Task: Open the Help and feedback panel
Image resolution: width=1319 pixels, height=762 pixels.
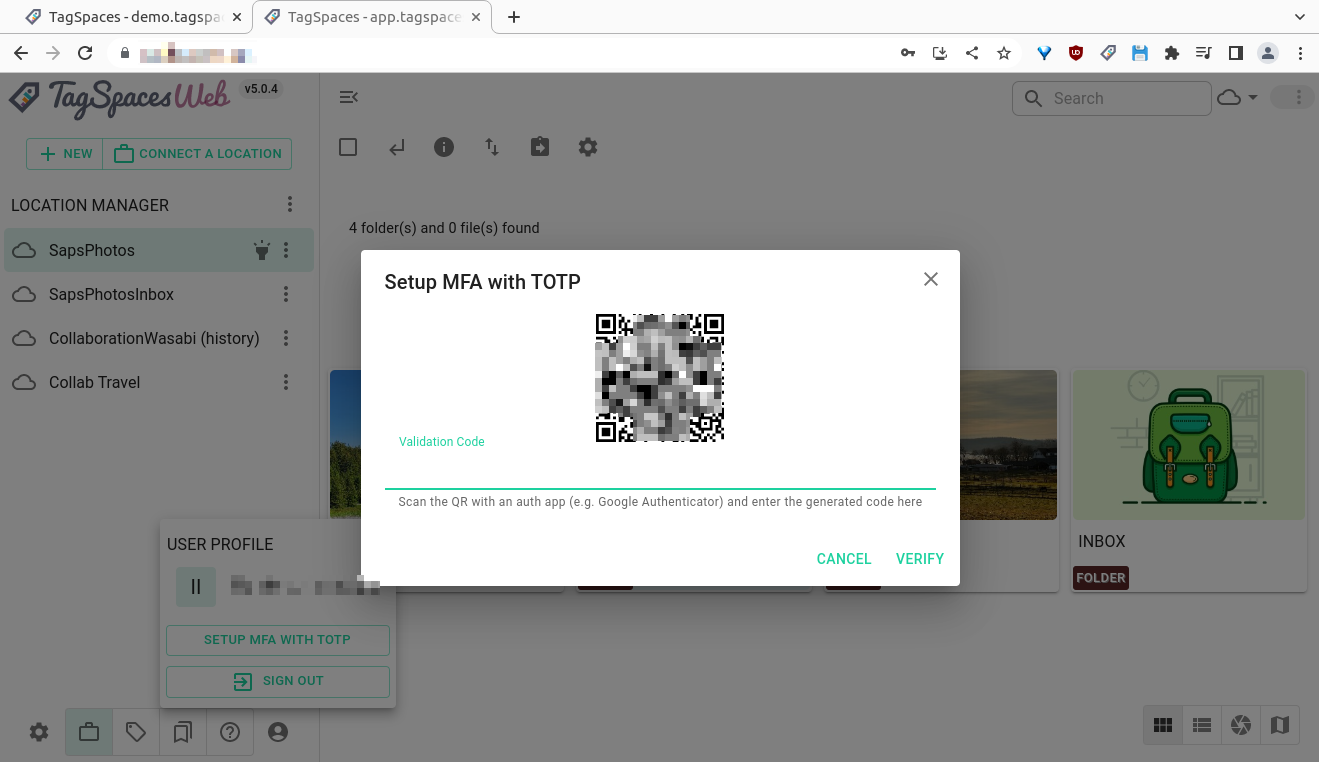Action: (x=230, y=732)
